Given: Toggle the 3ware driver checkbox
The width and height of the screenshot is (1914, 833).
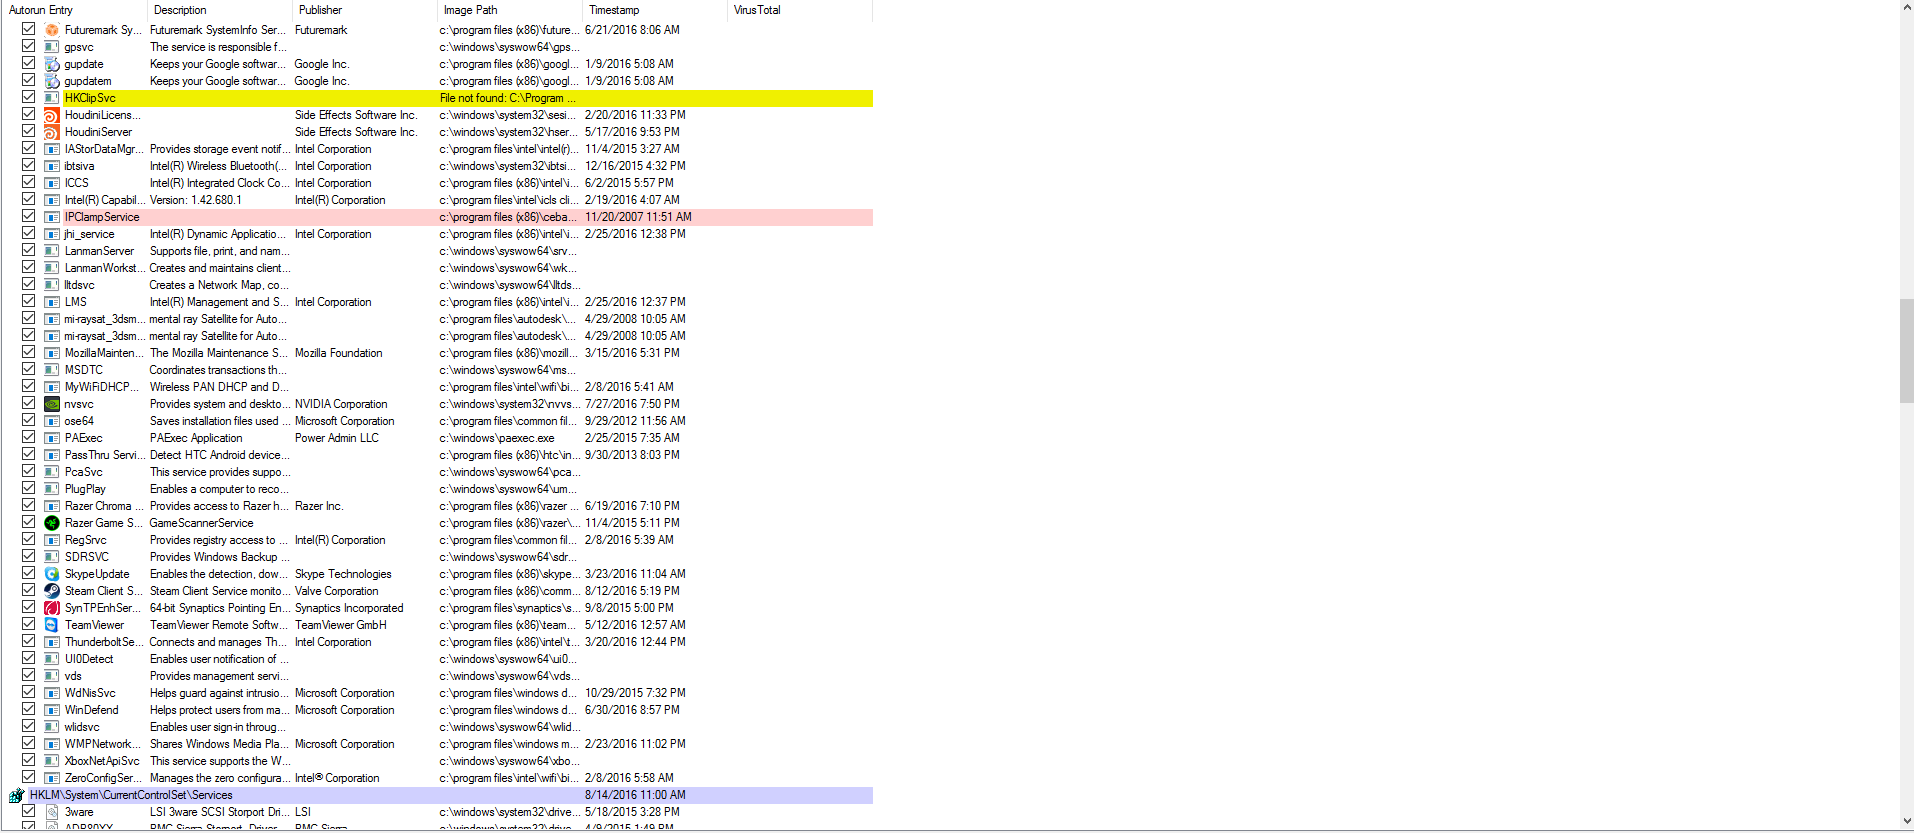Looking at the screenshot, I should (28, 811).
